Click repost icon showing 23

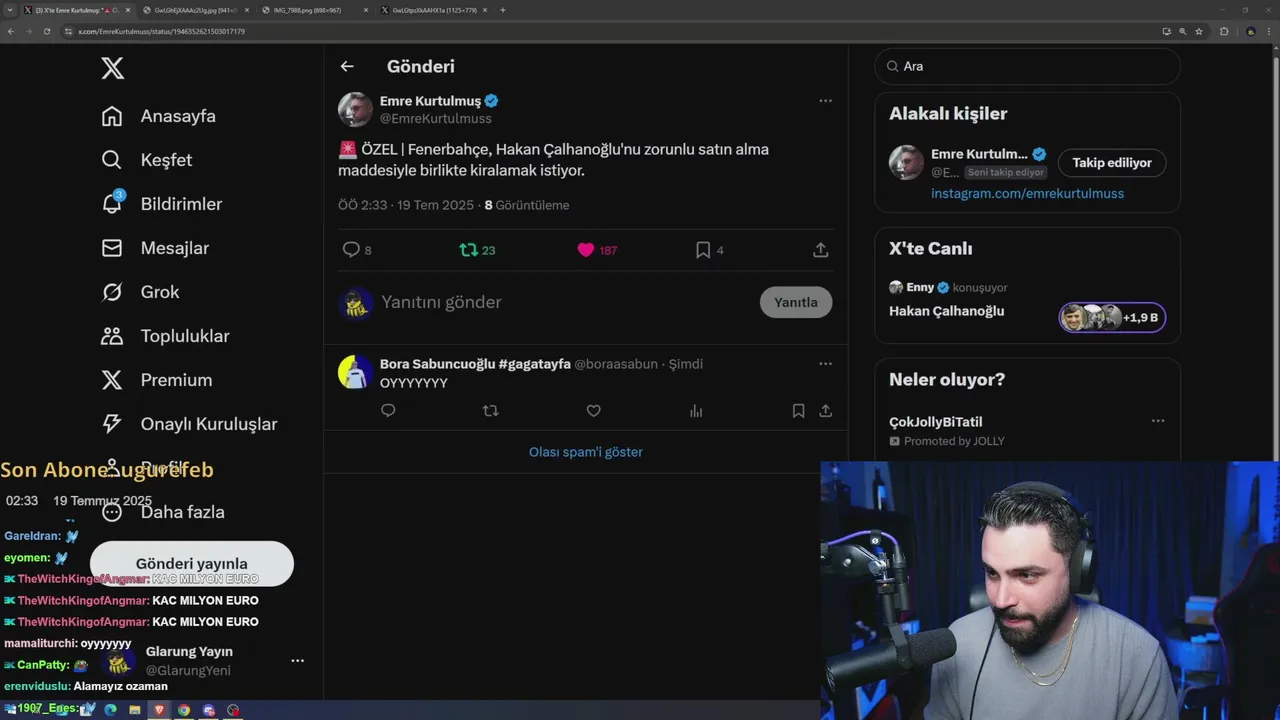tap(468, 250)
